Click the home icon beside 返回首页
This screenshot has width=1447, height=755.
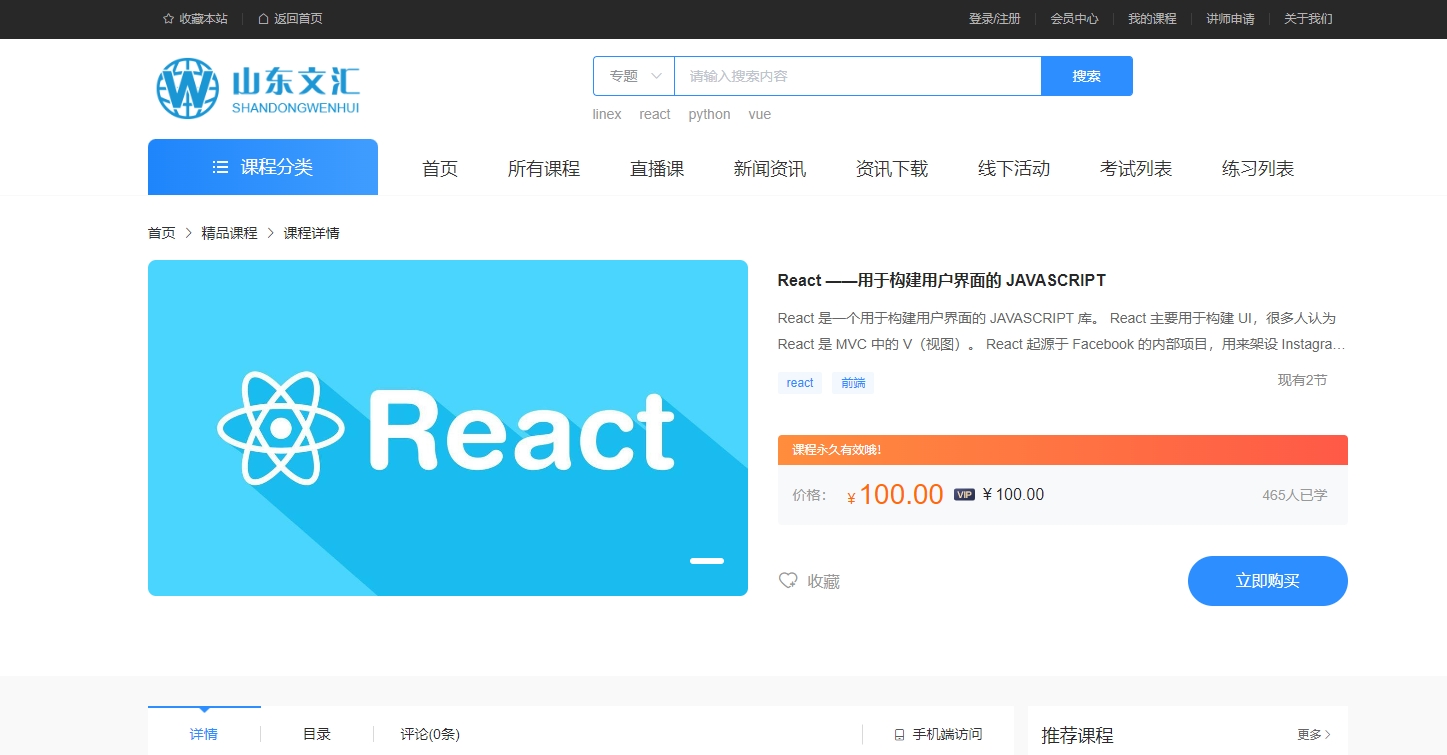(x=263, y=19)
